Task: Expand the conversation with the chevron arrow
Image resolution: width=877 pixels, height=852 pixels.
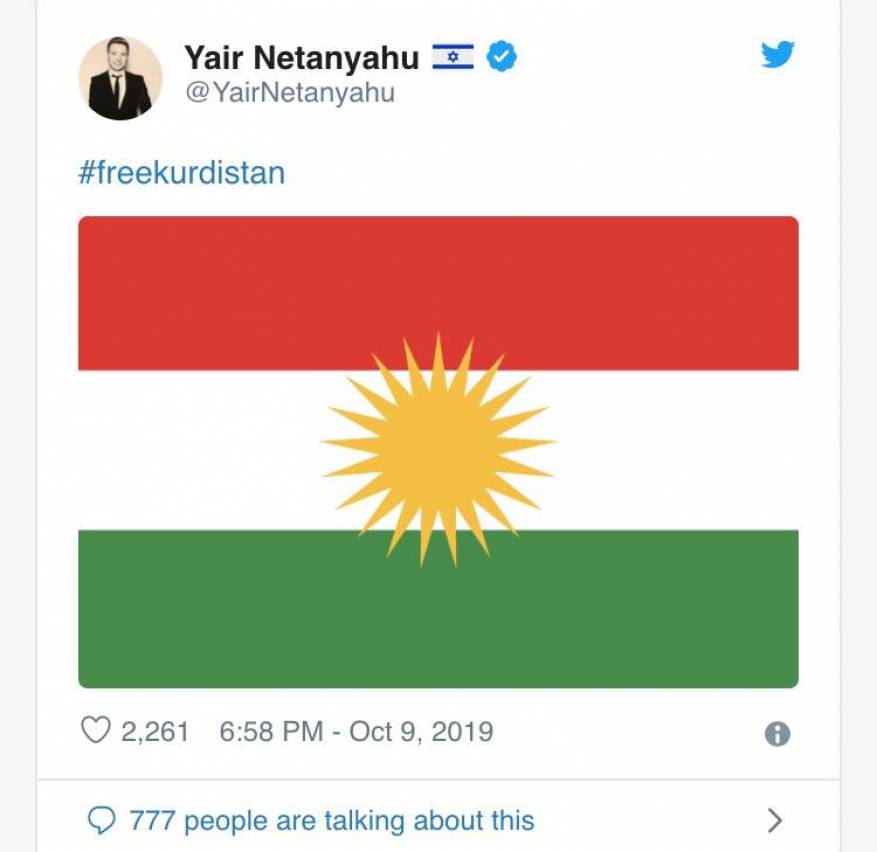Action: [772, 819]
